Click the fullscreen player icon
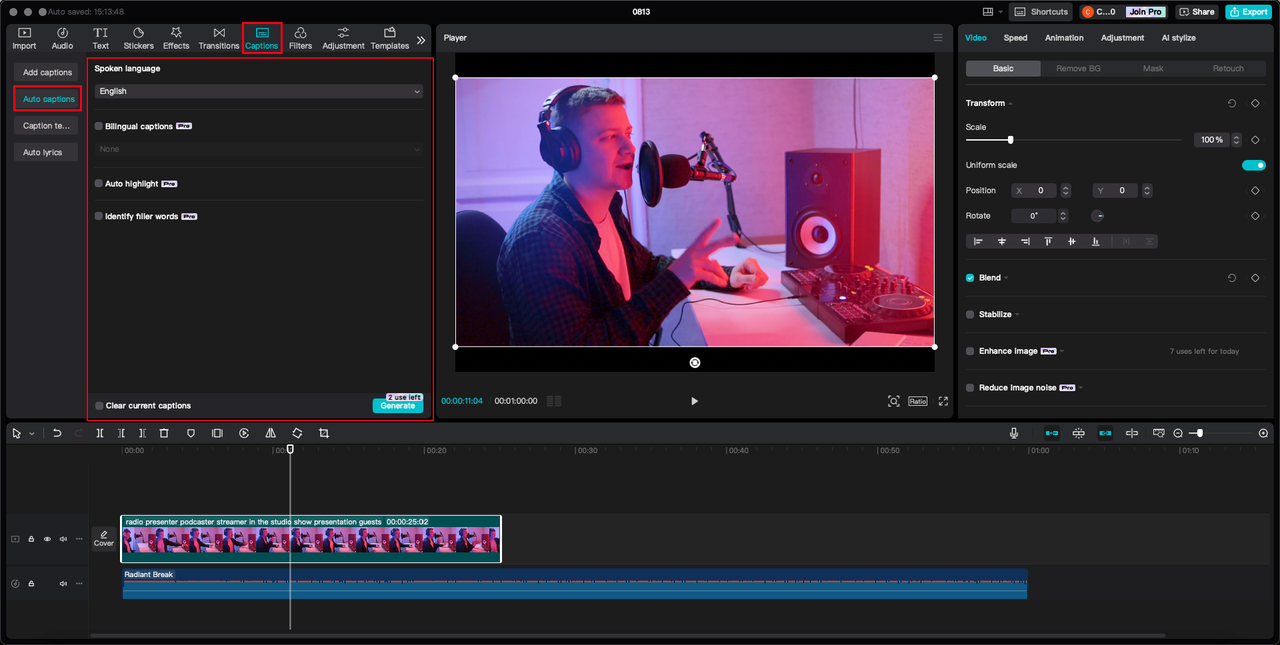1280x645 pixels. 943,401
